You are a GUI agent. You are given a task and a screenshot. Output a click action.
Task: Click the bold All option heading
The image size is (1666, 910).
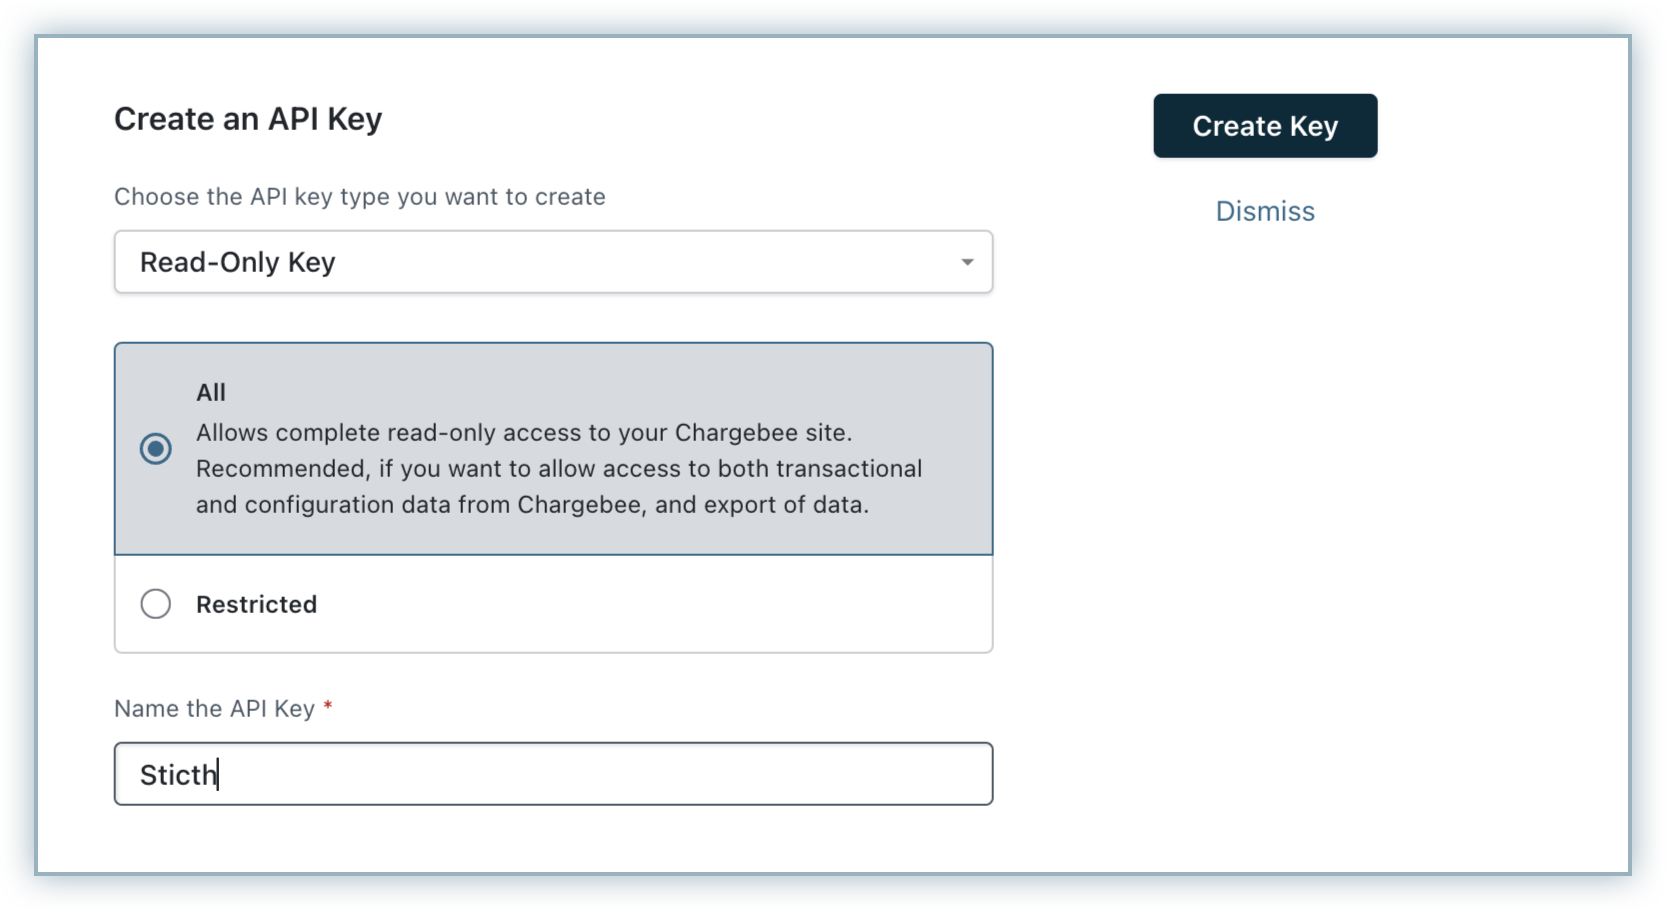click(x=211, y=392)
